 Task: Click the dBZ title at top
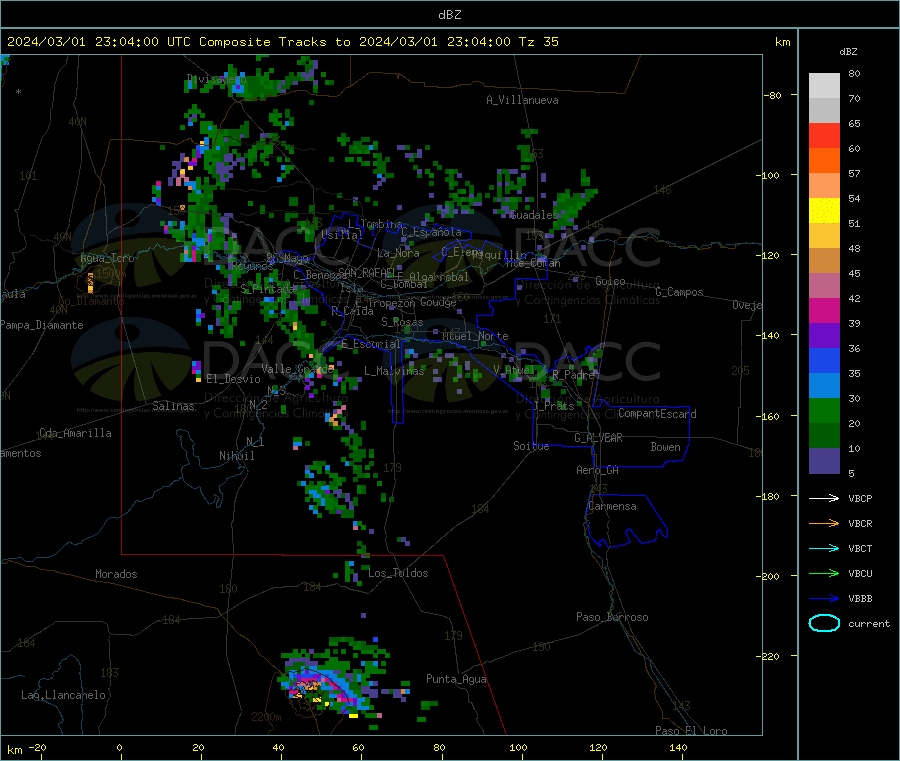[449, 15]
